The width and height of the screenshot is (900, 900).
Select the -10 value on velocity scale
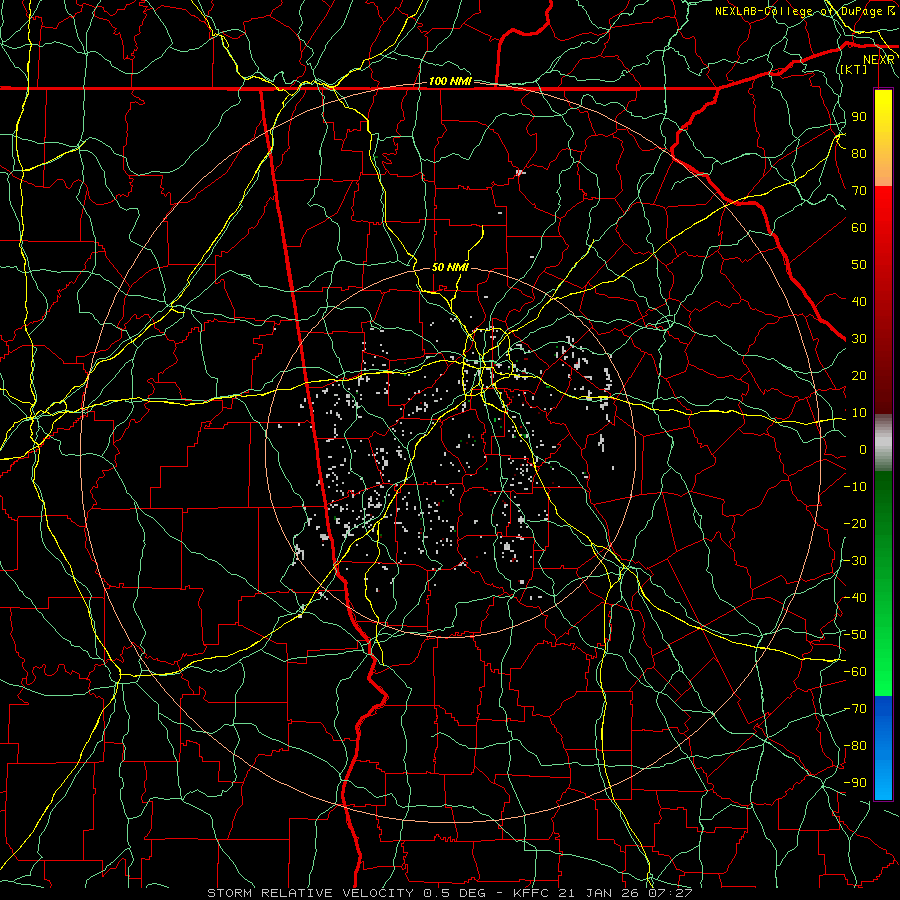click(x=855, y=487)
